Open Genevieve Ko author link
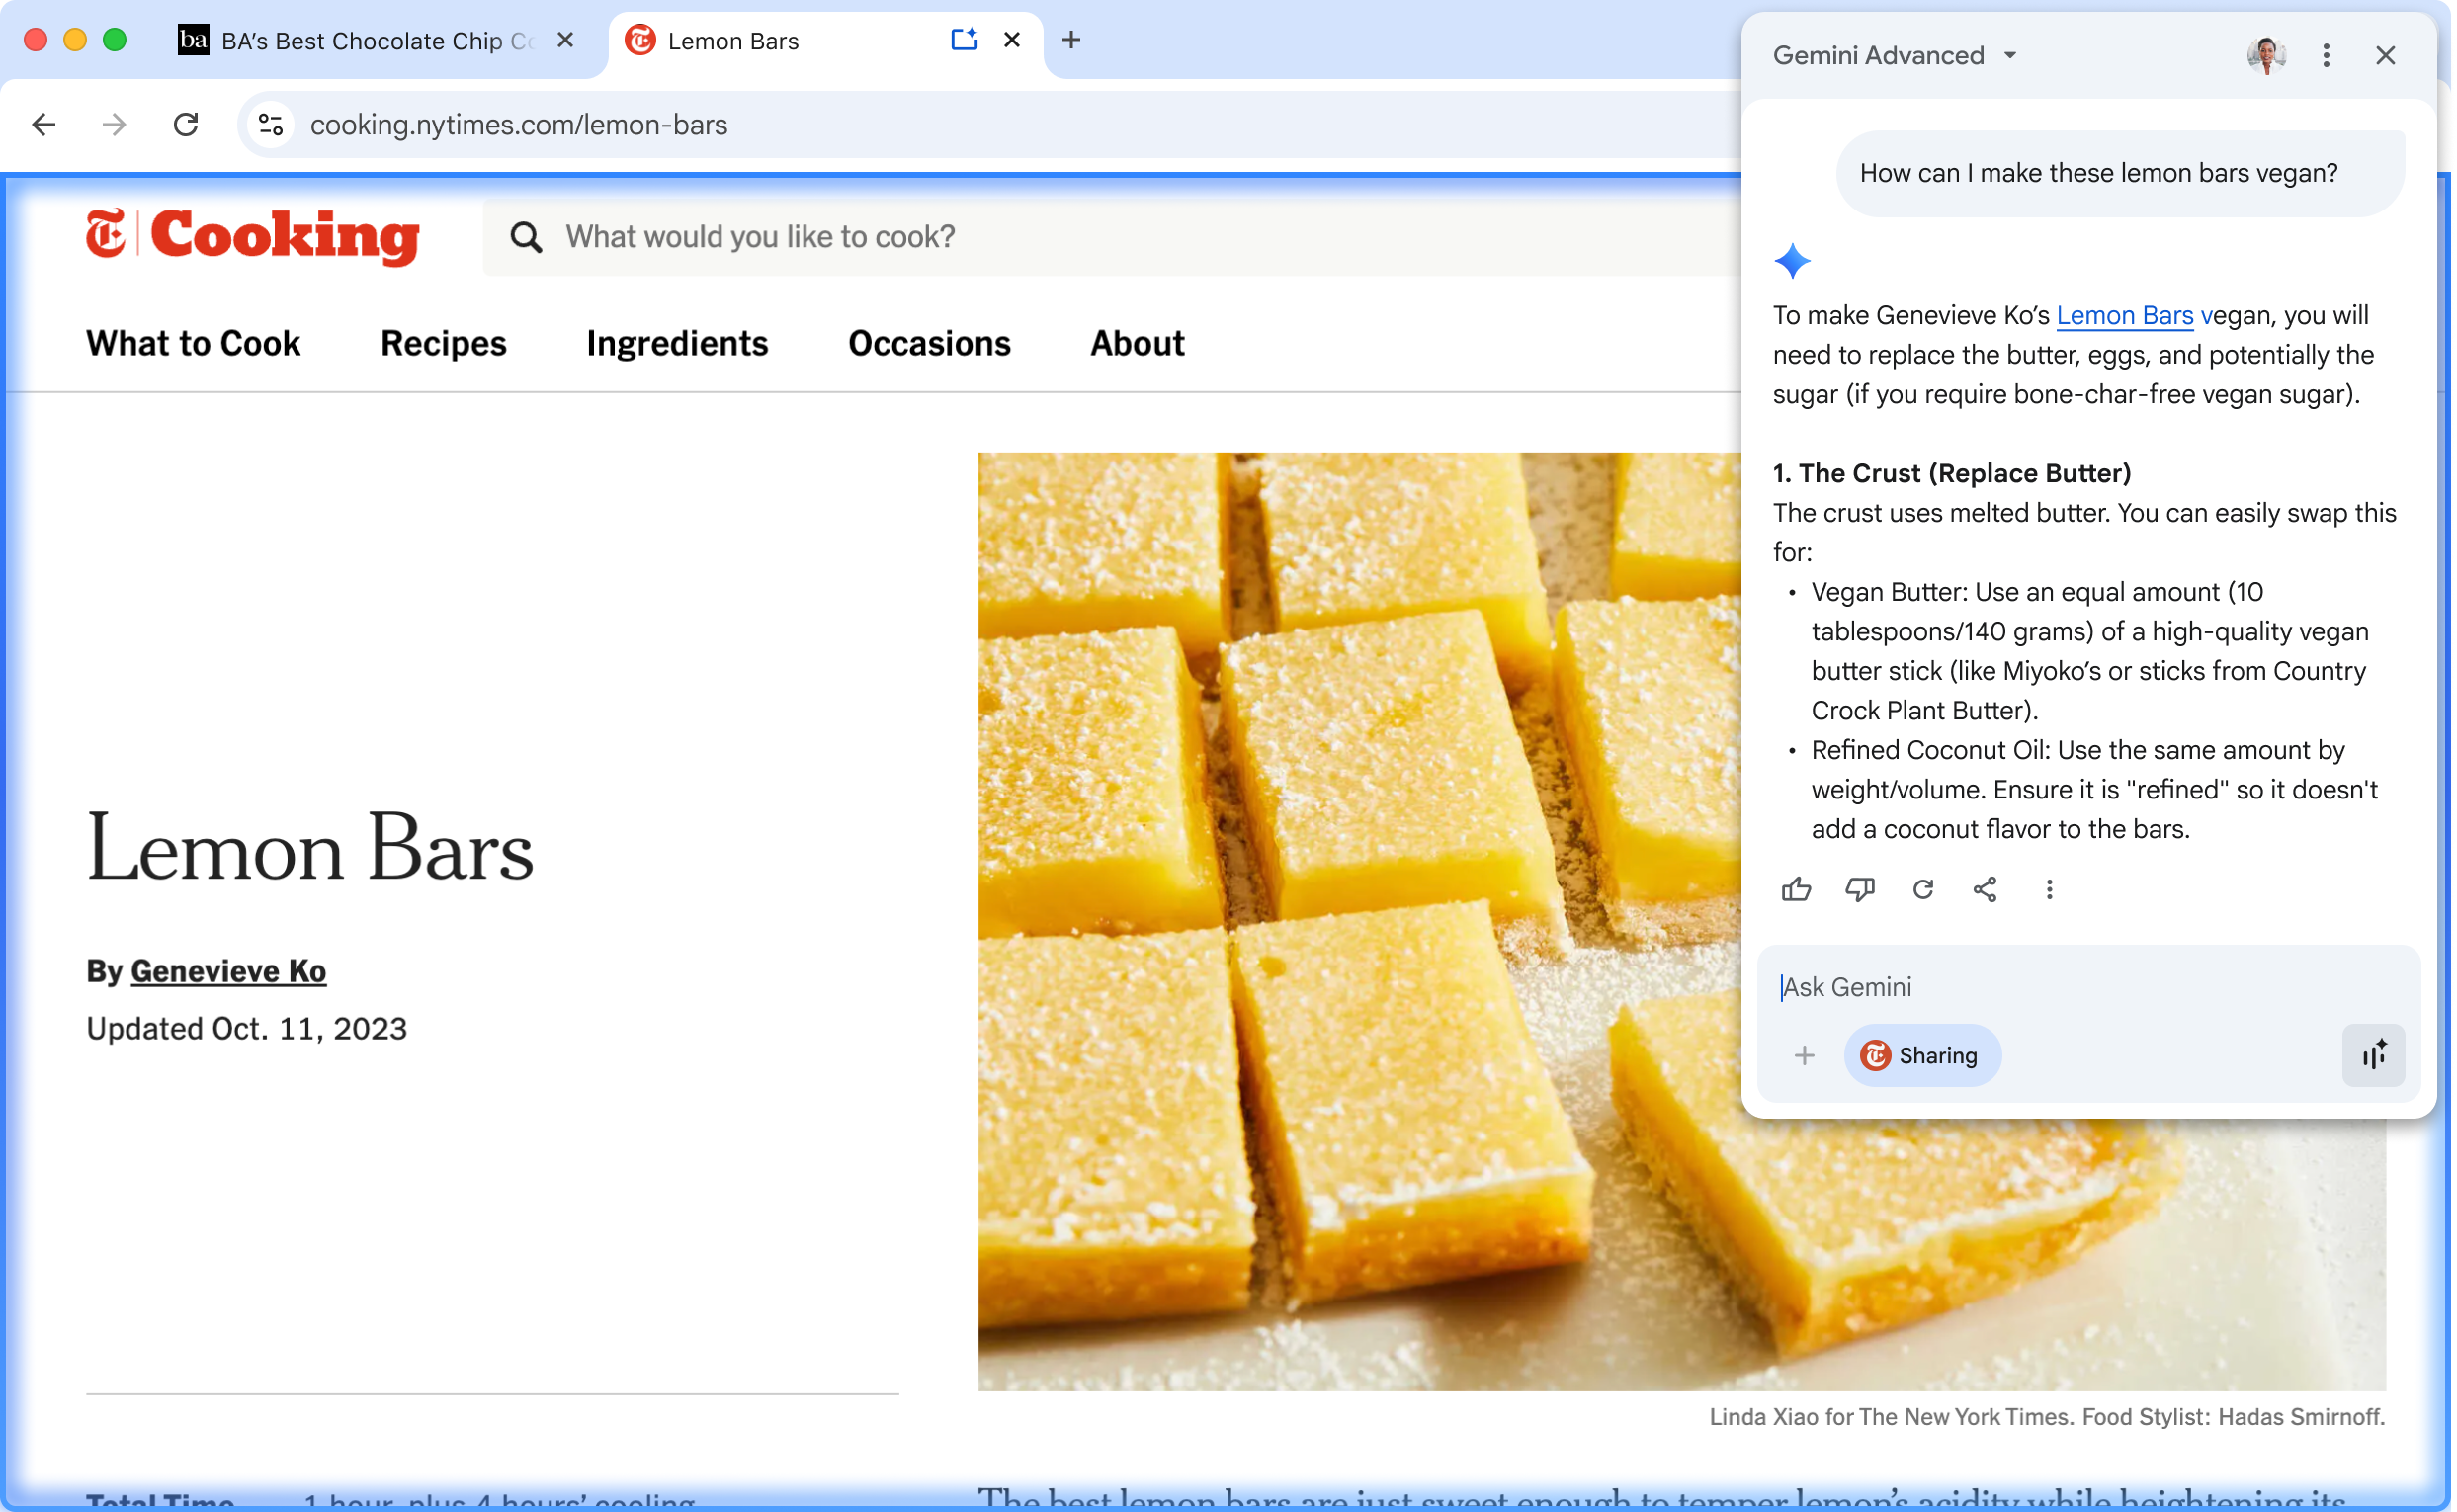 (228, 971)
